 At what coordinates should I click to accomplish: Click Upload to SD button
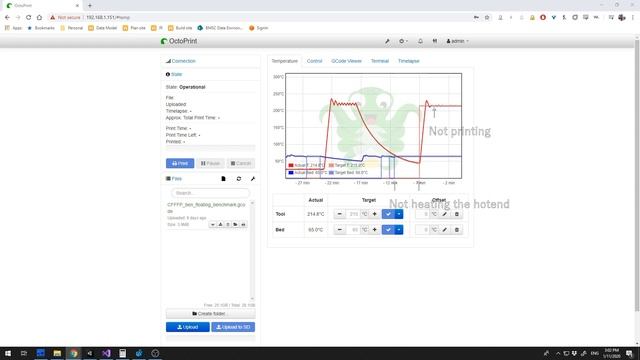pos(233,327)
